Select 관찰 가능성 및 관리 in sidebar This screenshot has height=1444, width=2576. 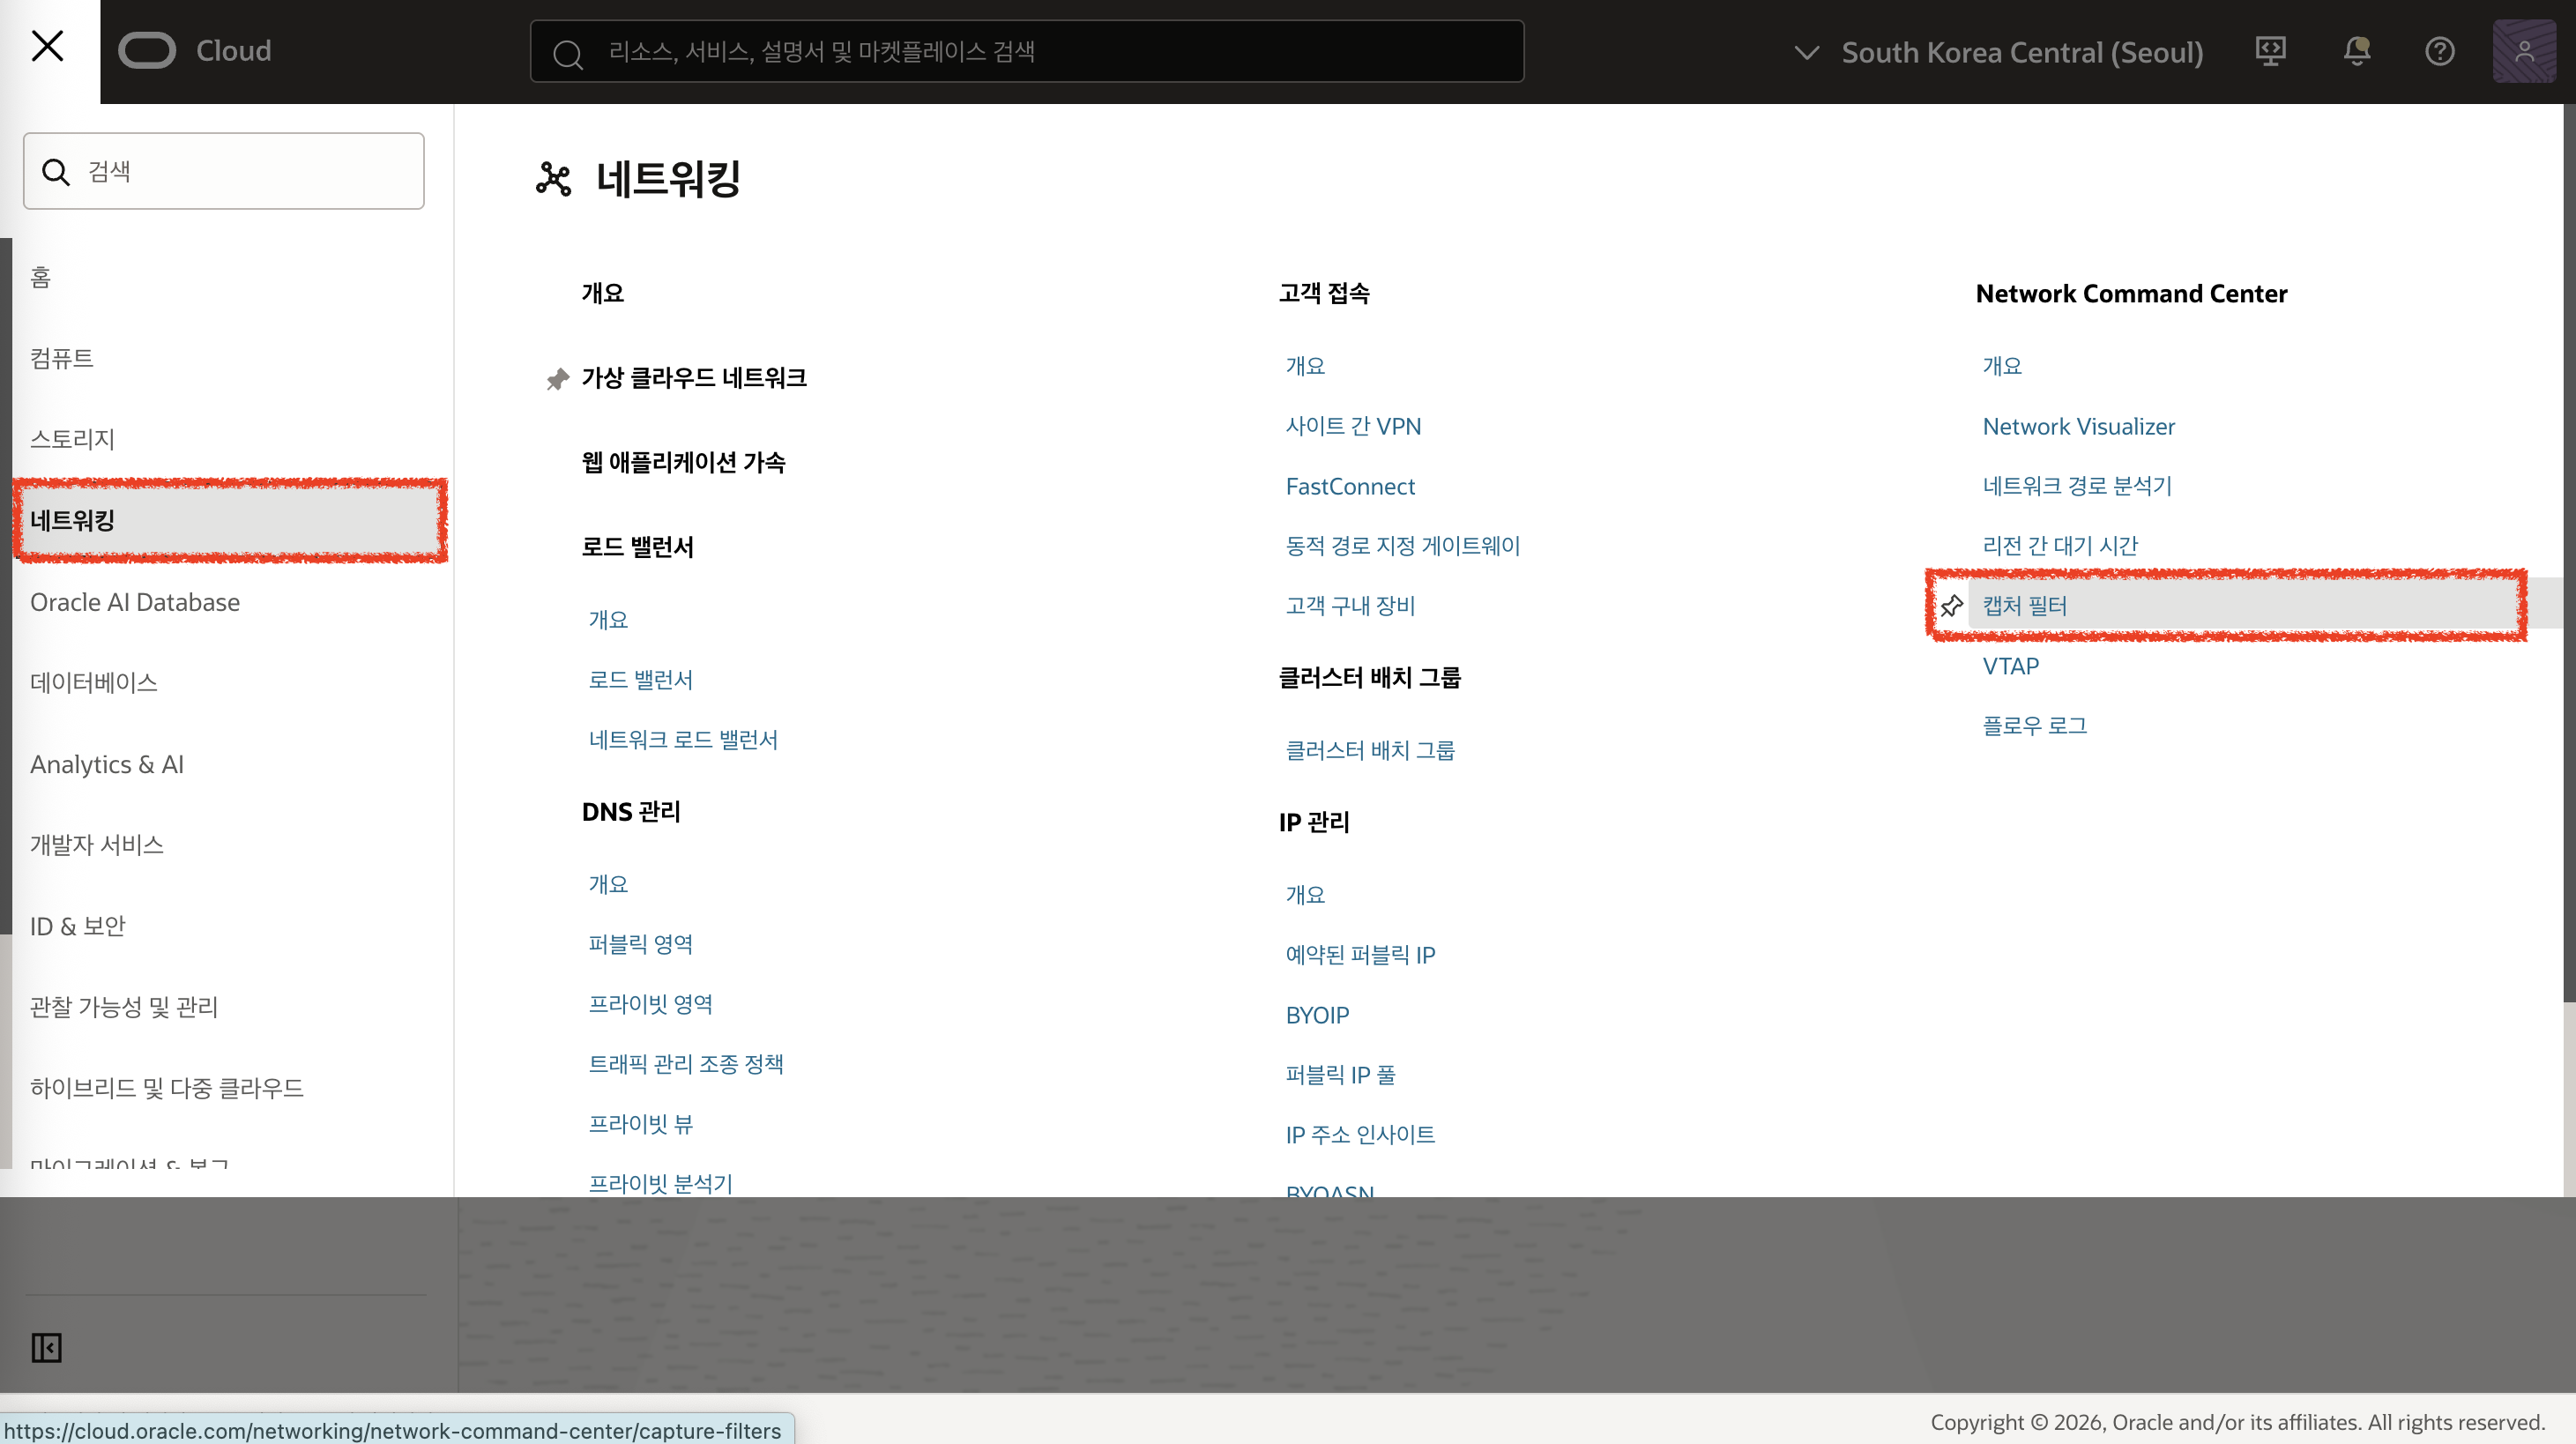(124, 1007)
